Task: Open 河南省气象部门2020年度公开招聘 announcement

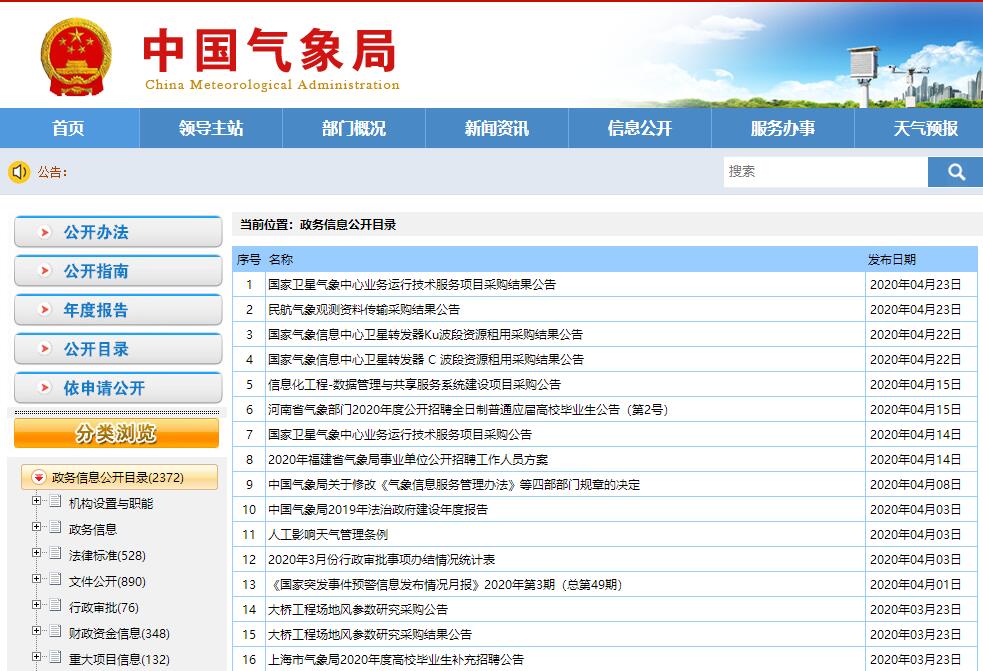Action: pos(468,410)
